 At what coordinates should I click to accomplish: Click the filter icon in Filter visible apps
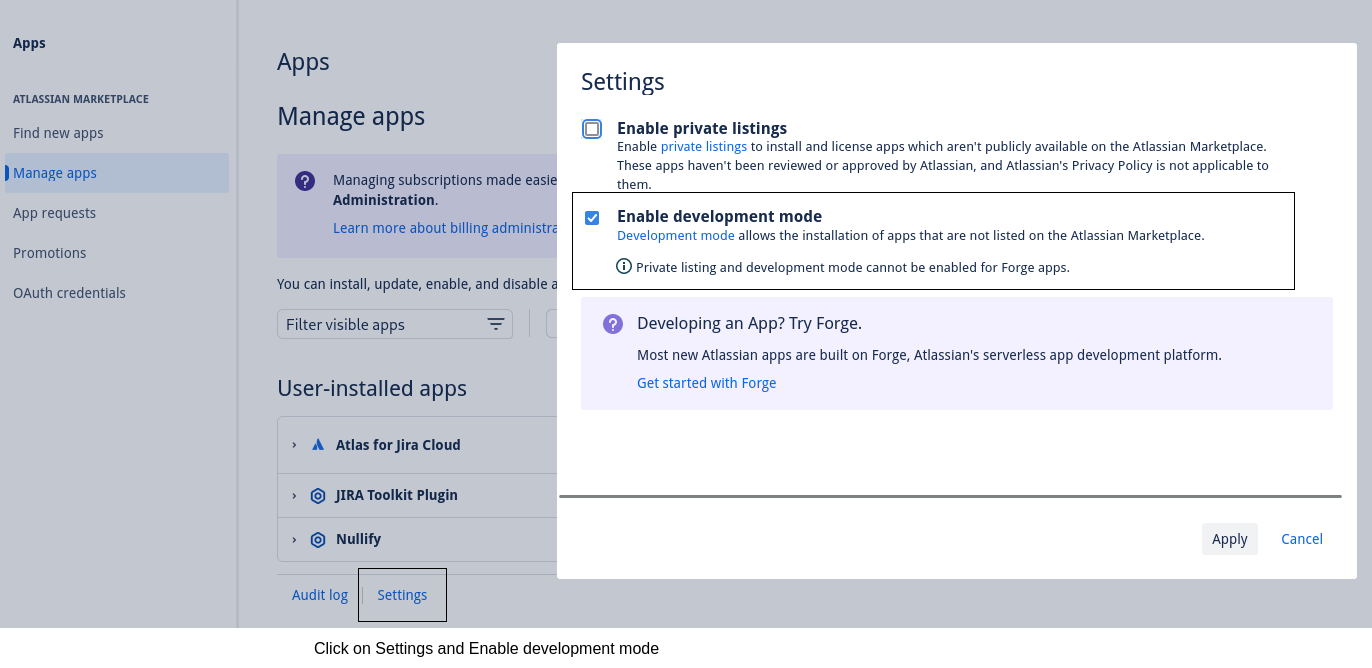(495, 324)
